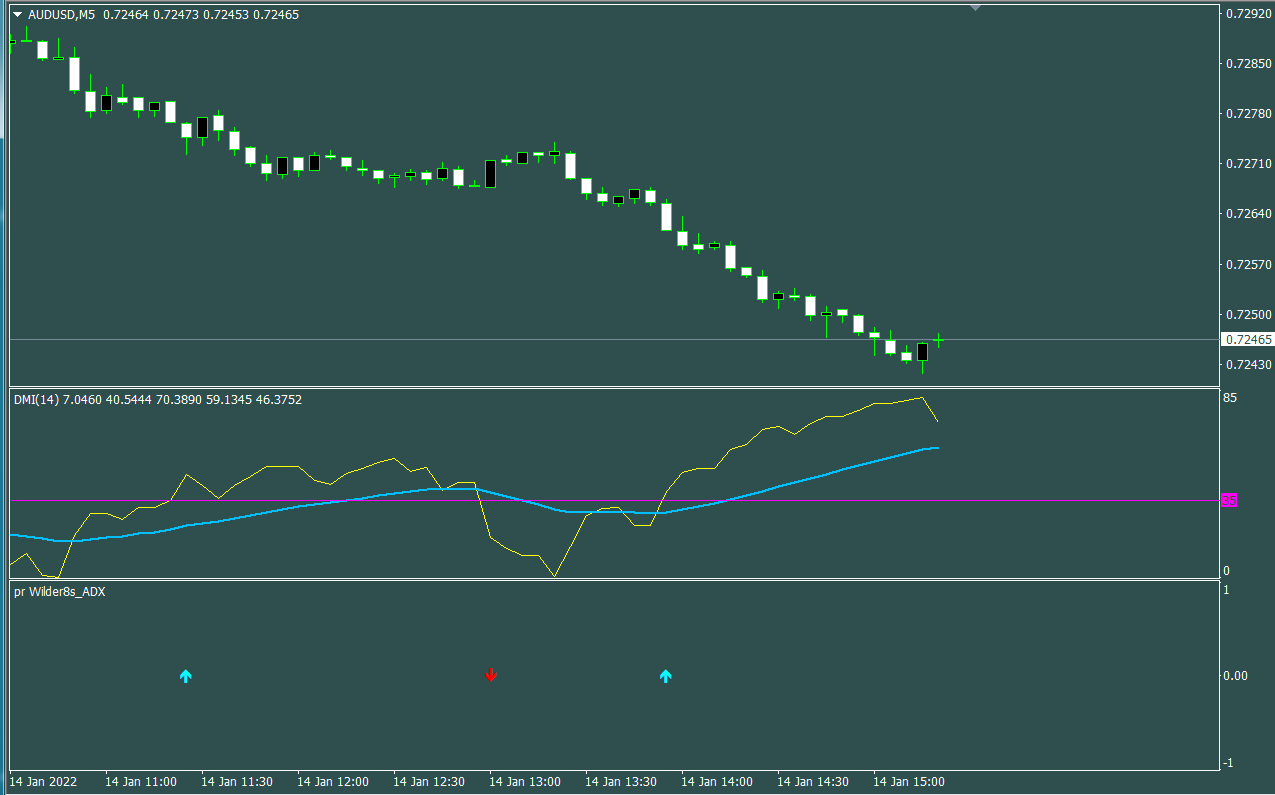Click the red down arrow signal
Screen dimensions: 1275x795
pos(491,675)
